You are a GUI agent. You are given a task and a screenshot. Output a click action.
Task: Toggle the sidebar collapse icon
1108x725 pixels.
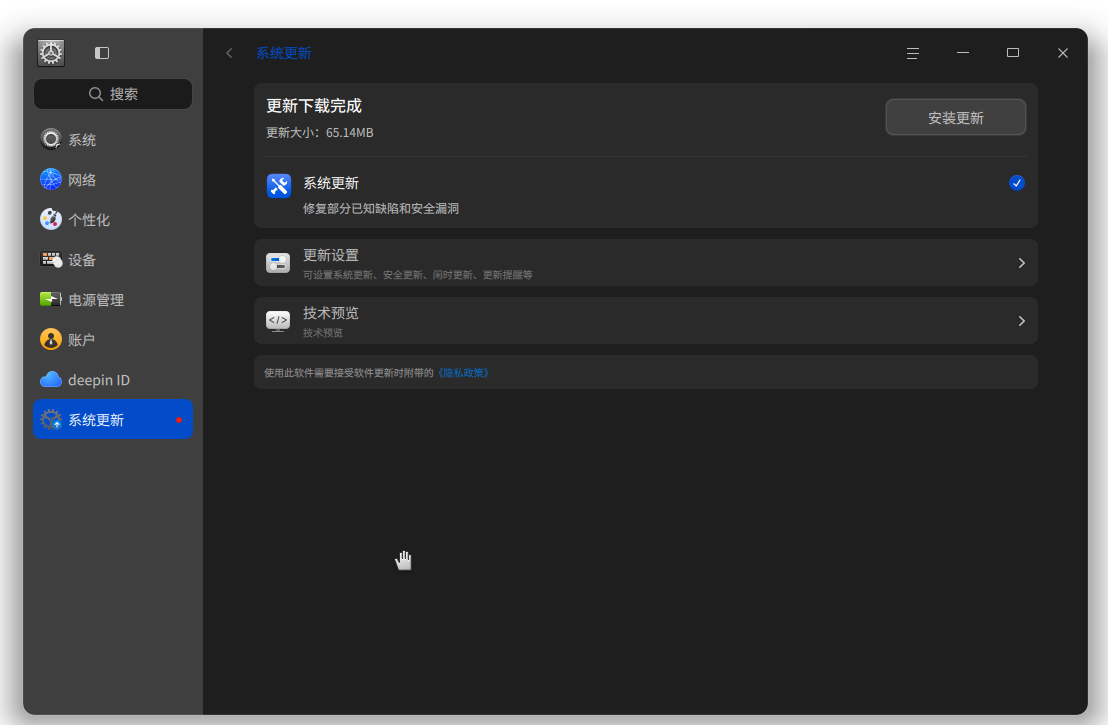[x=102, y=53]
